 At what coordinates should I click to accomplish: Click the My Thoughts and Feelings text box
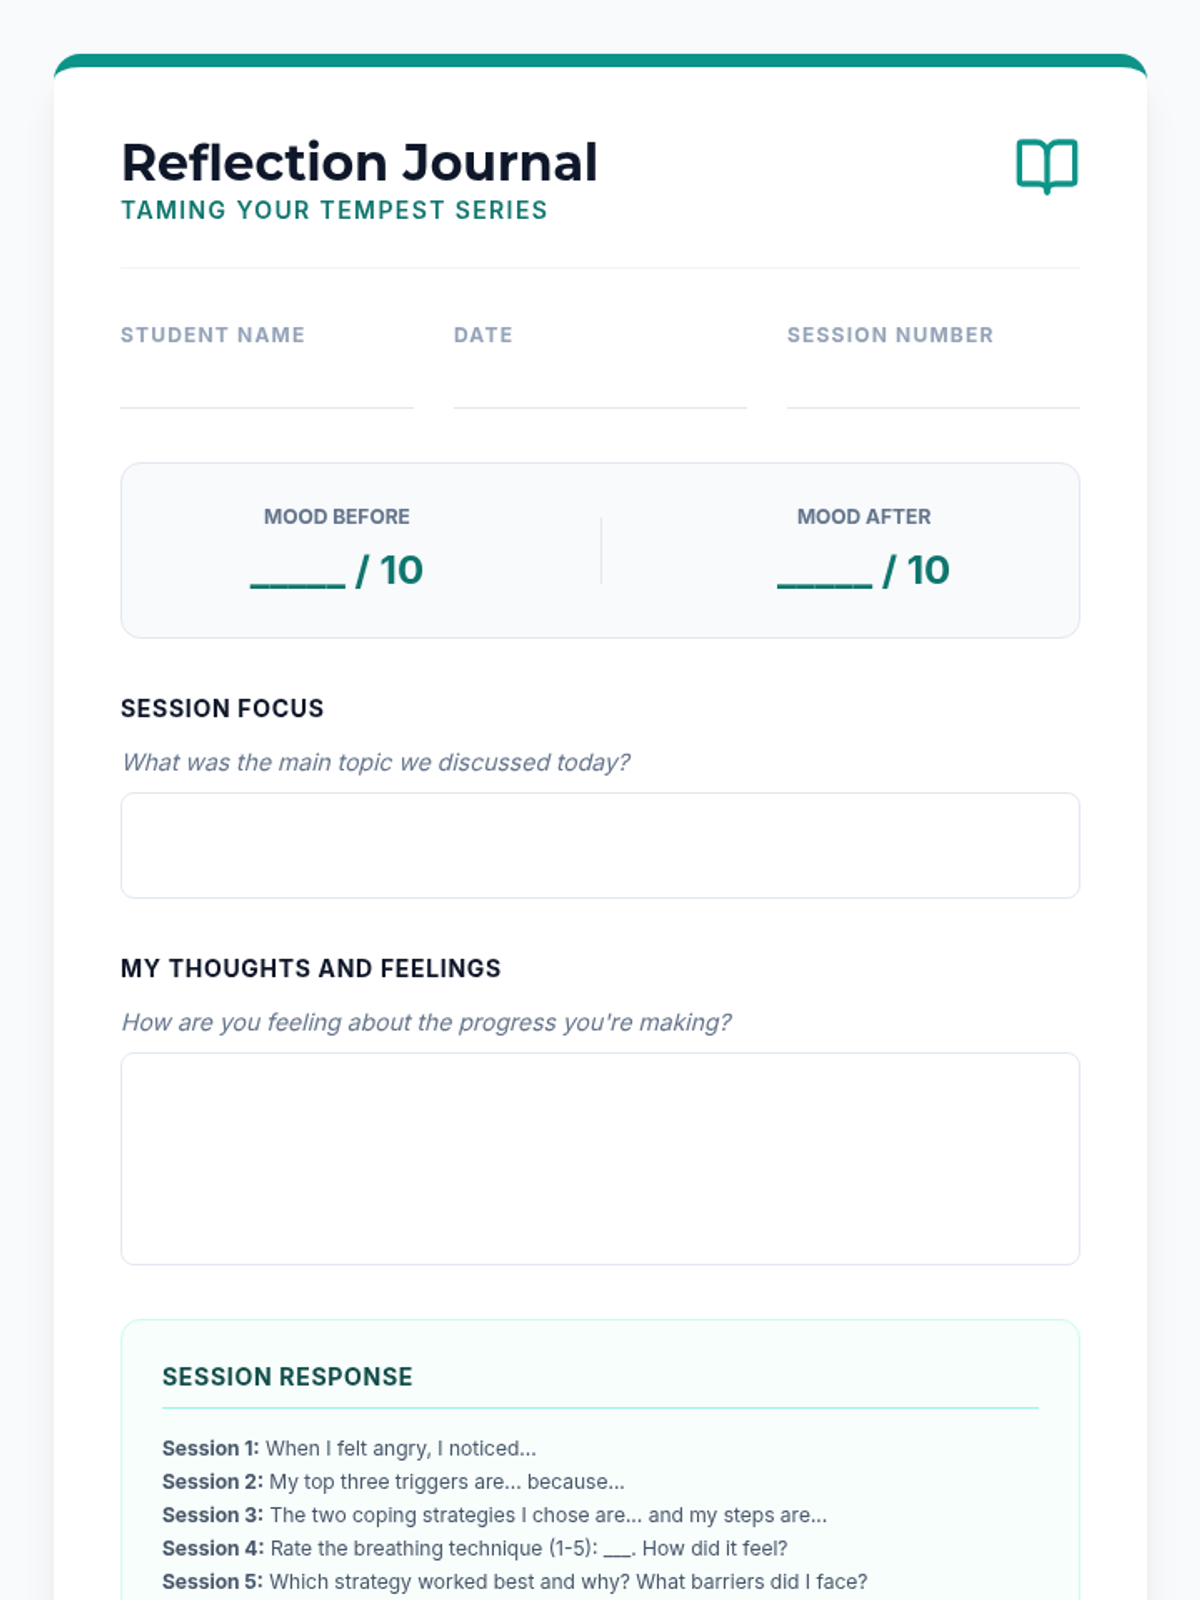pyautogui.click(x=600, y=1158)
